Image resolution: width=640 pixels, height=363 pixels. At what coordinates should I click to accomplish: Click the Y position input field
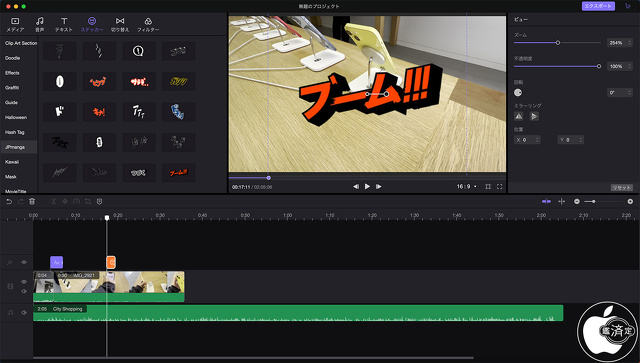571,140
